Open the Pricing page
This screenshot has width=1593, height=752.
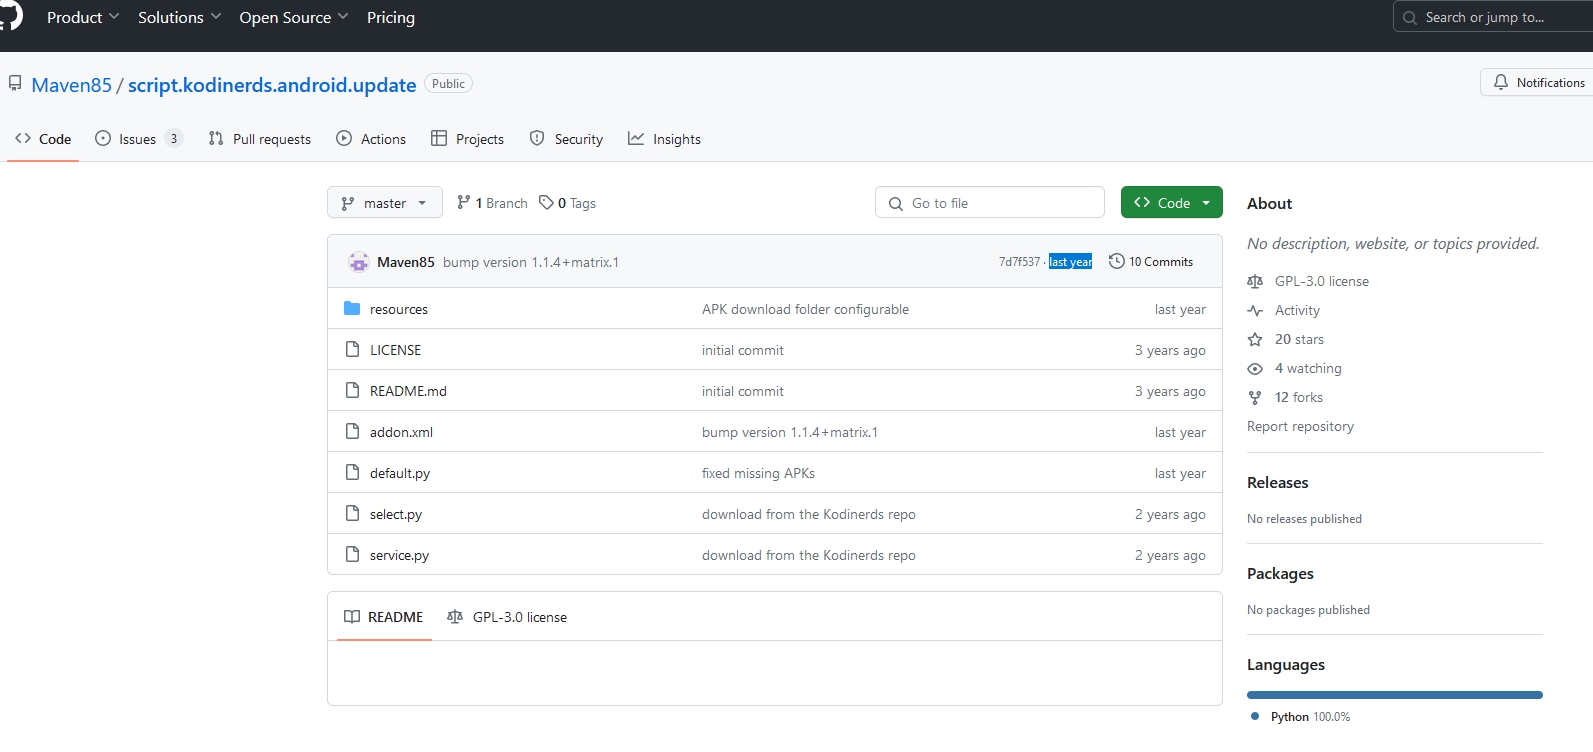pos(391,17)
